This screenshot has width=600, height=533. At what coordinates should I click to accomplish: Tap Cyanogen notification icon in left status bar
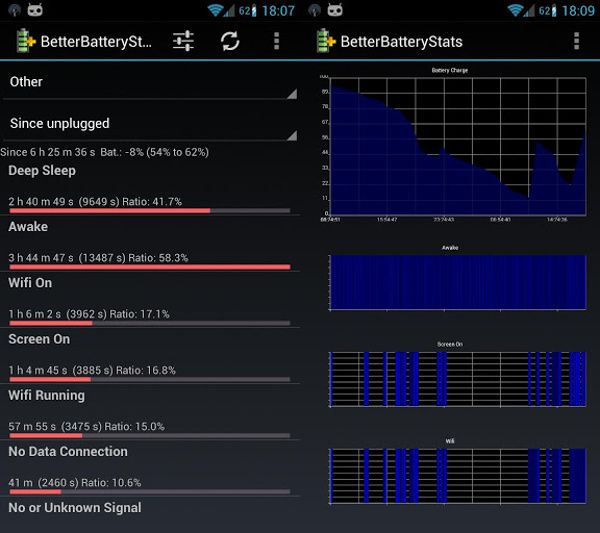pos(37,10)
